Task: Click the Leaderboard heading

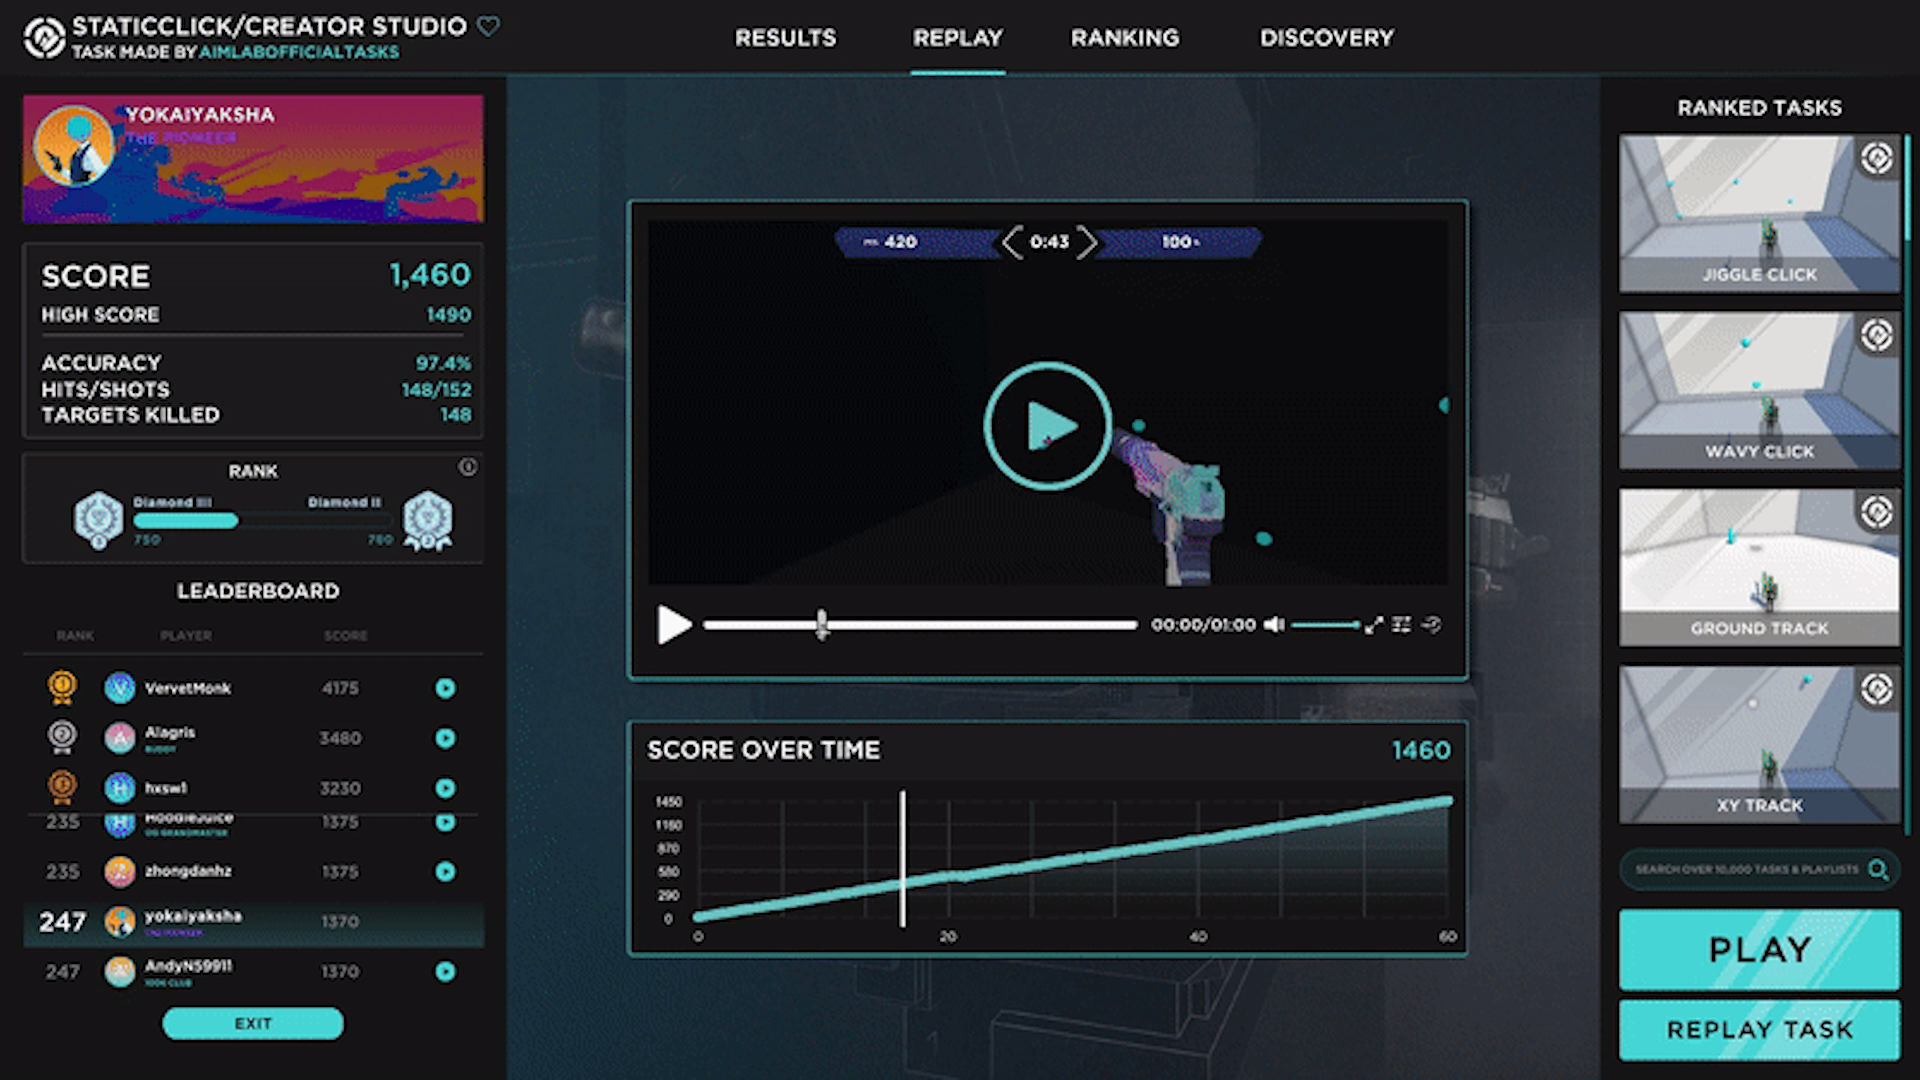Action: [x=258, y=591]
